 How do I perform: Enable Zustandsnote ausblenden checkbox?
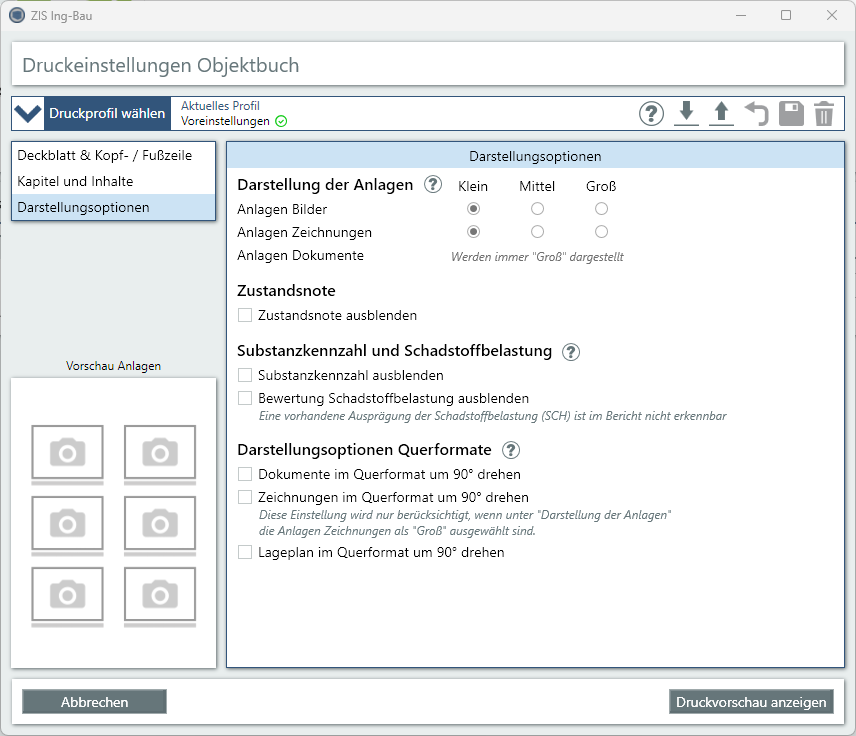pyautogui.click(x=245, y=316)
